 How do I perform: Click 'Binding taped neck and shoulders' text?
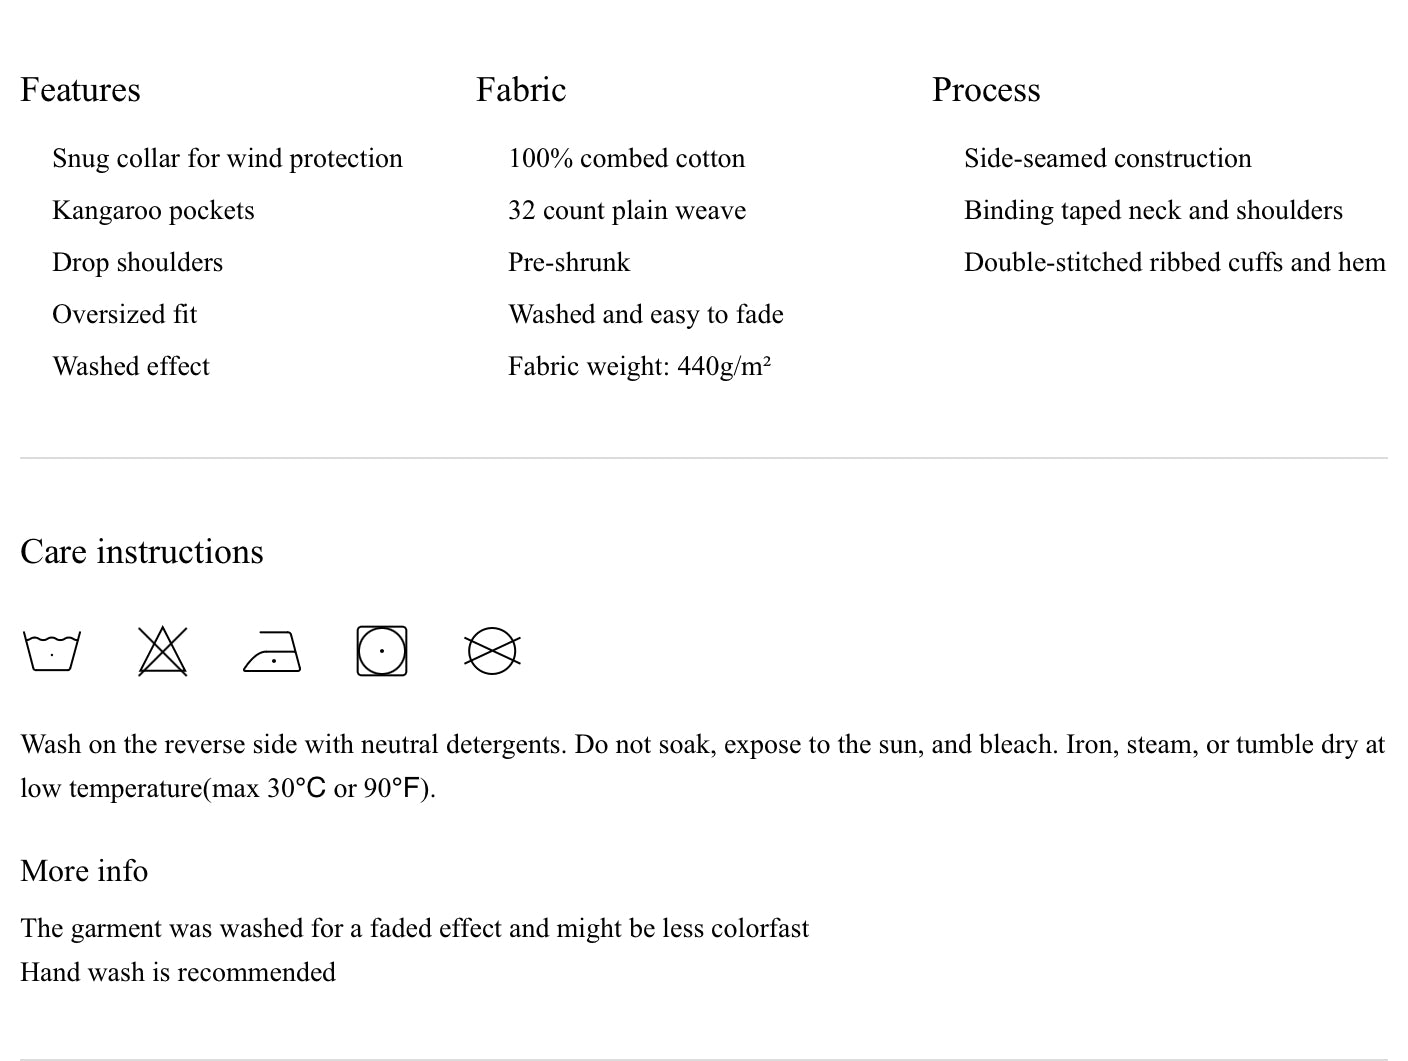(1153, 211)
